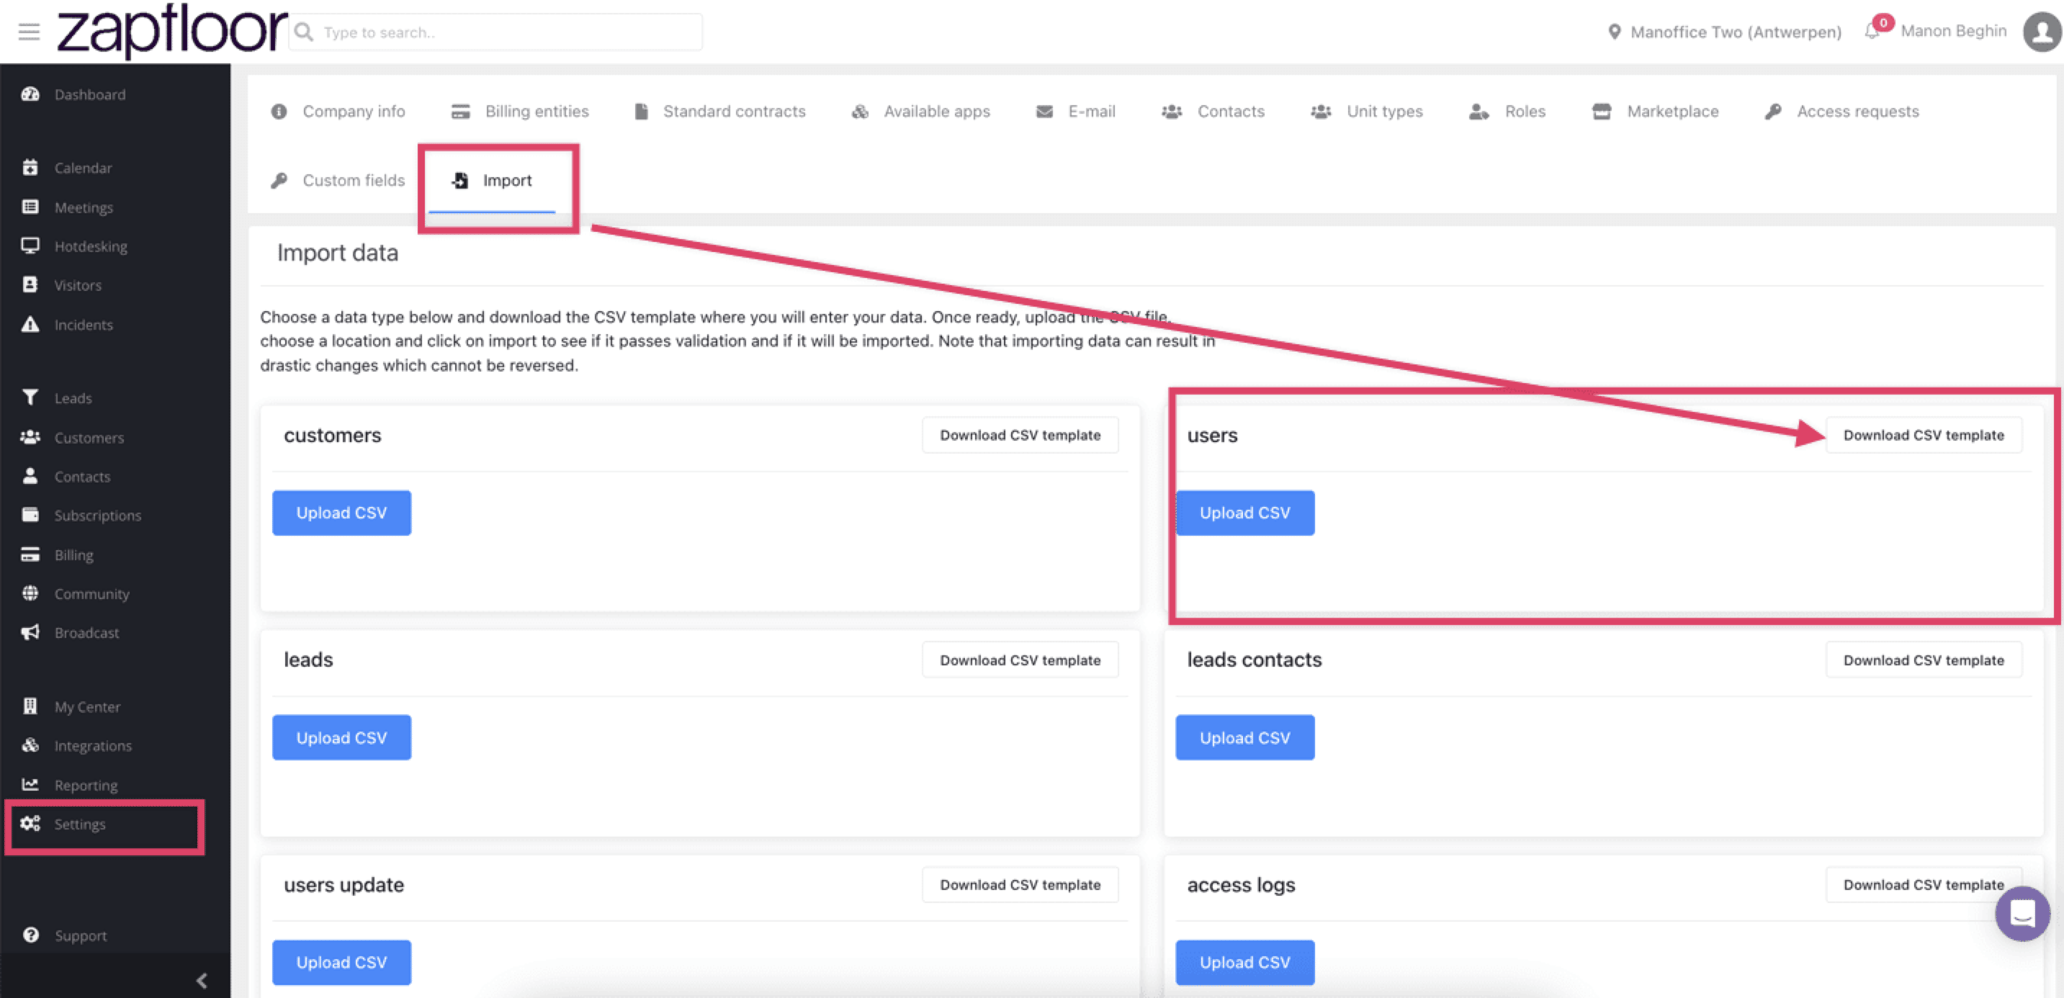This screenshot has width=2064, height=998.
Task: Upload CSV for access logs
Action: point(1245,962)
